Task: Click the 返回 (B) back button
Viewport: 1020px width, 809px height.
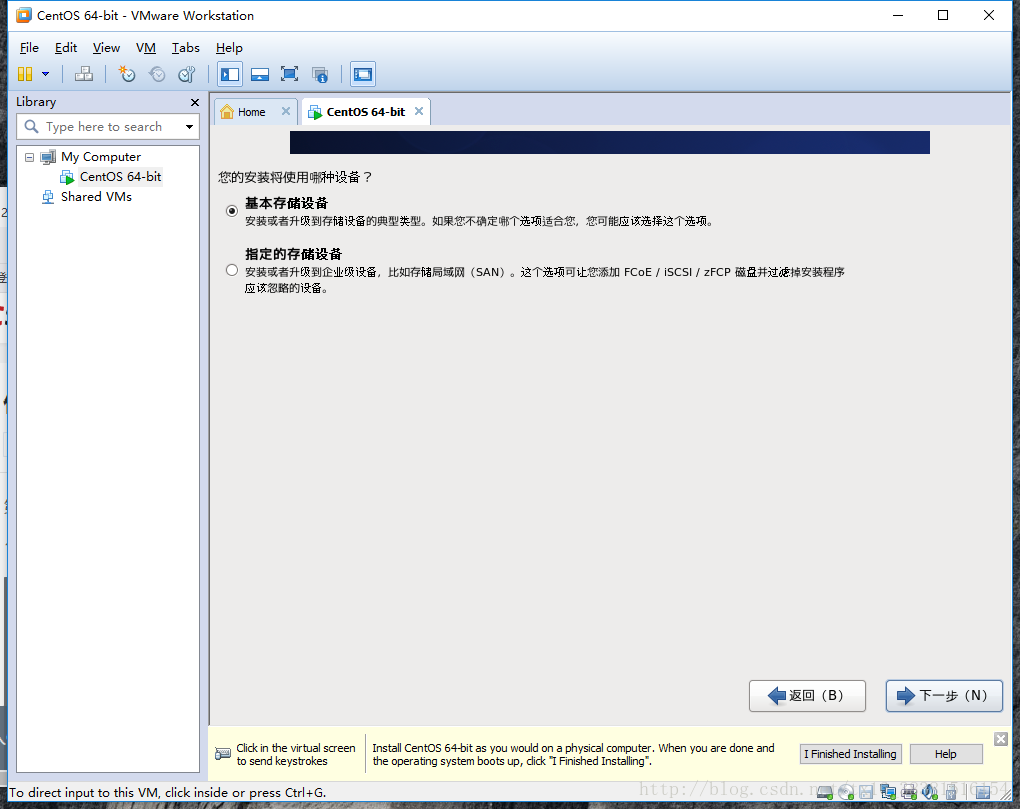Action: 807,696
